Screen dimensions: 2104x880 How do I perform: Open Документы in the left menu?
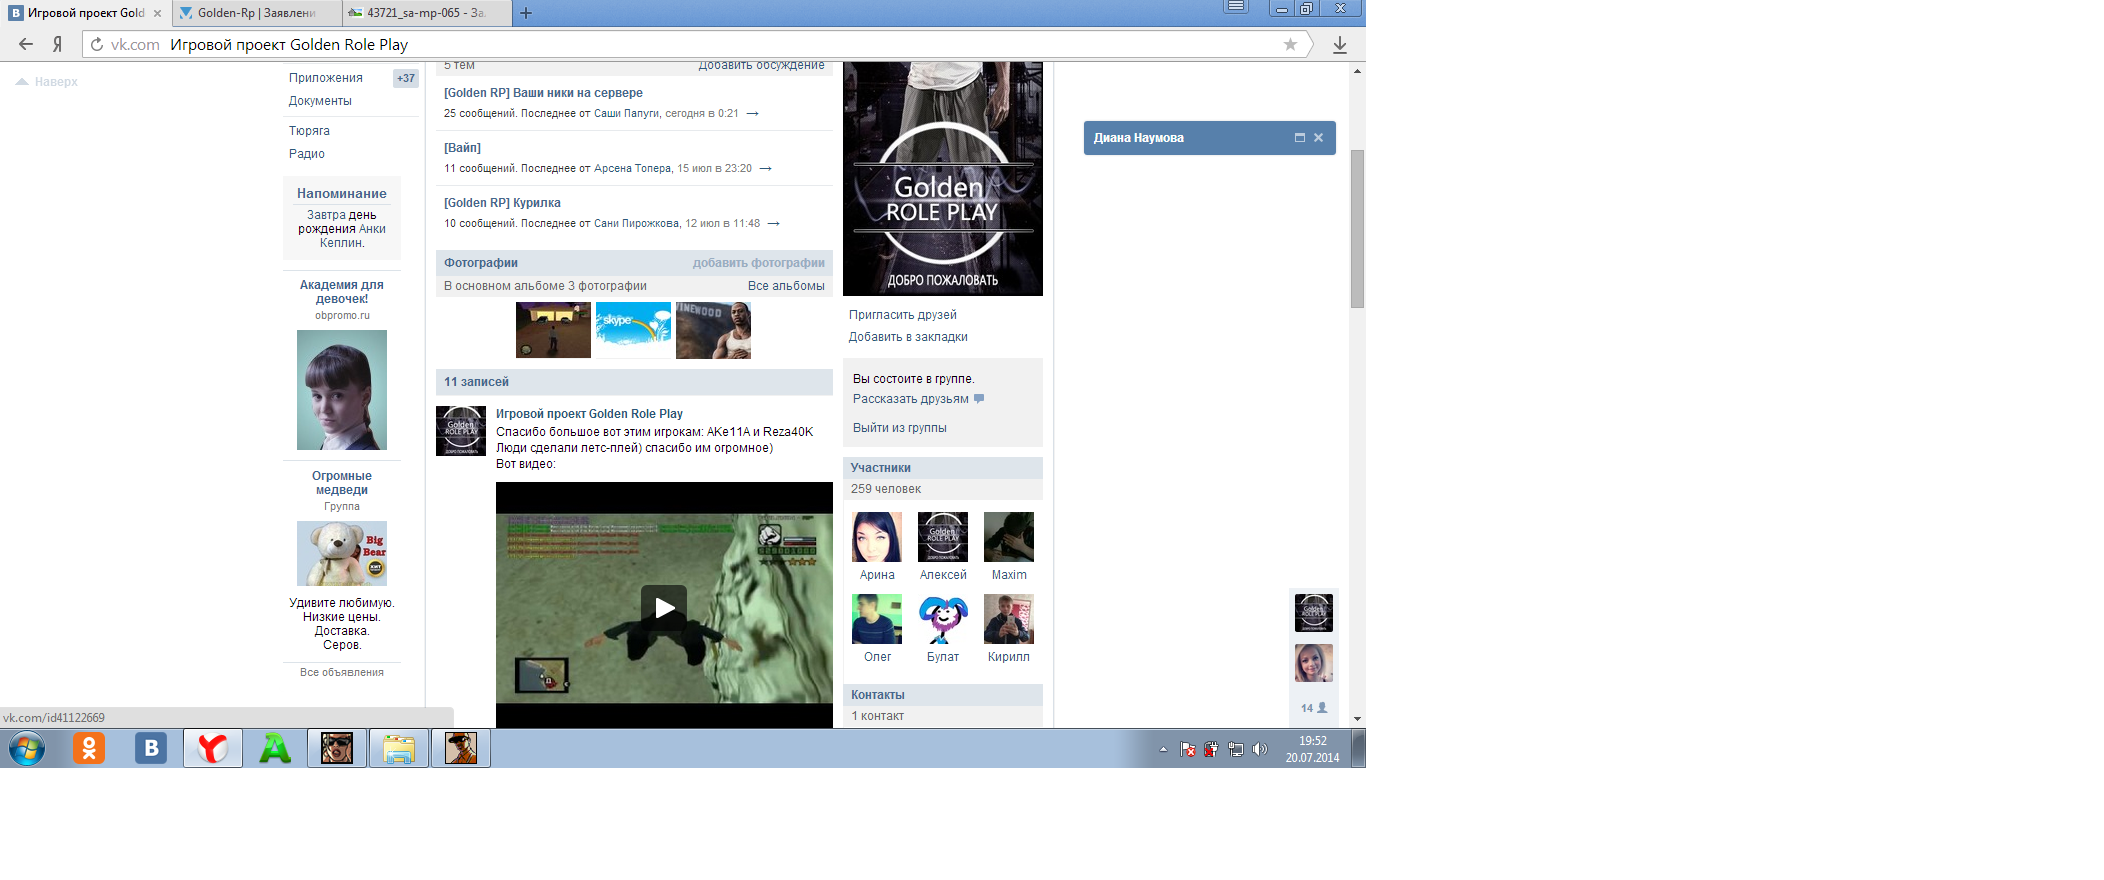pyautogui.click(x=320, y=101)
